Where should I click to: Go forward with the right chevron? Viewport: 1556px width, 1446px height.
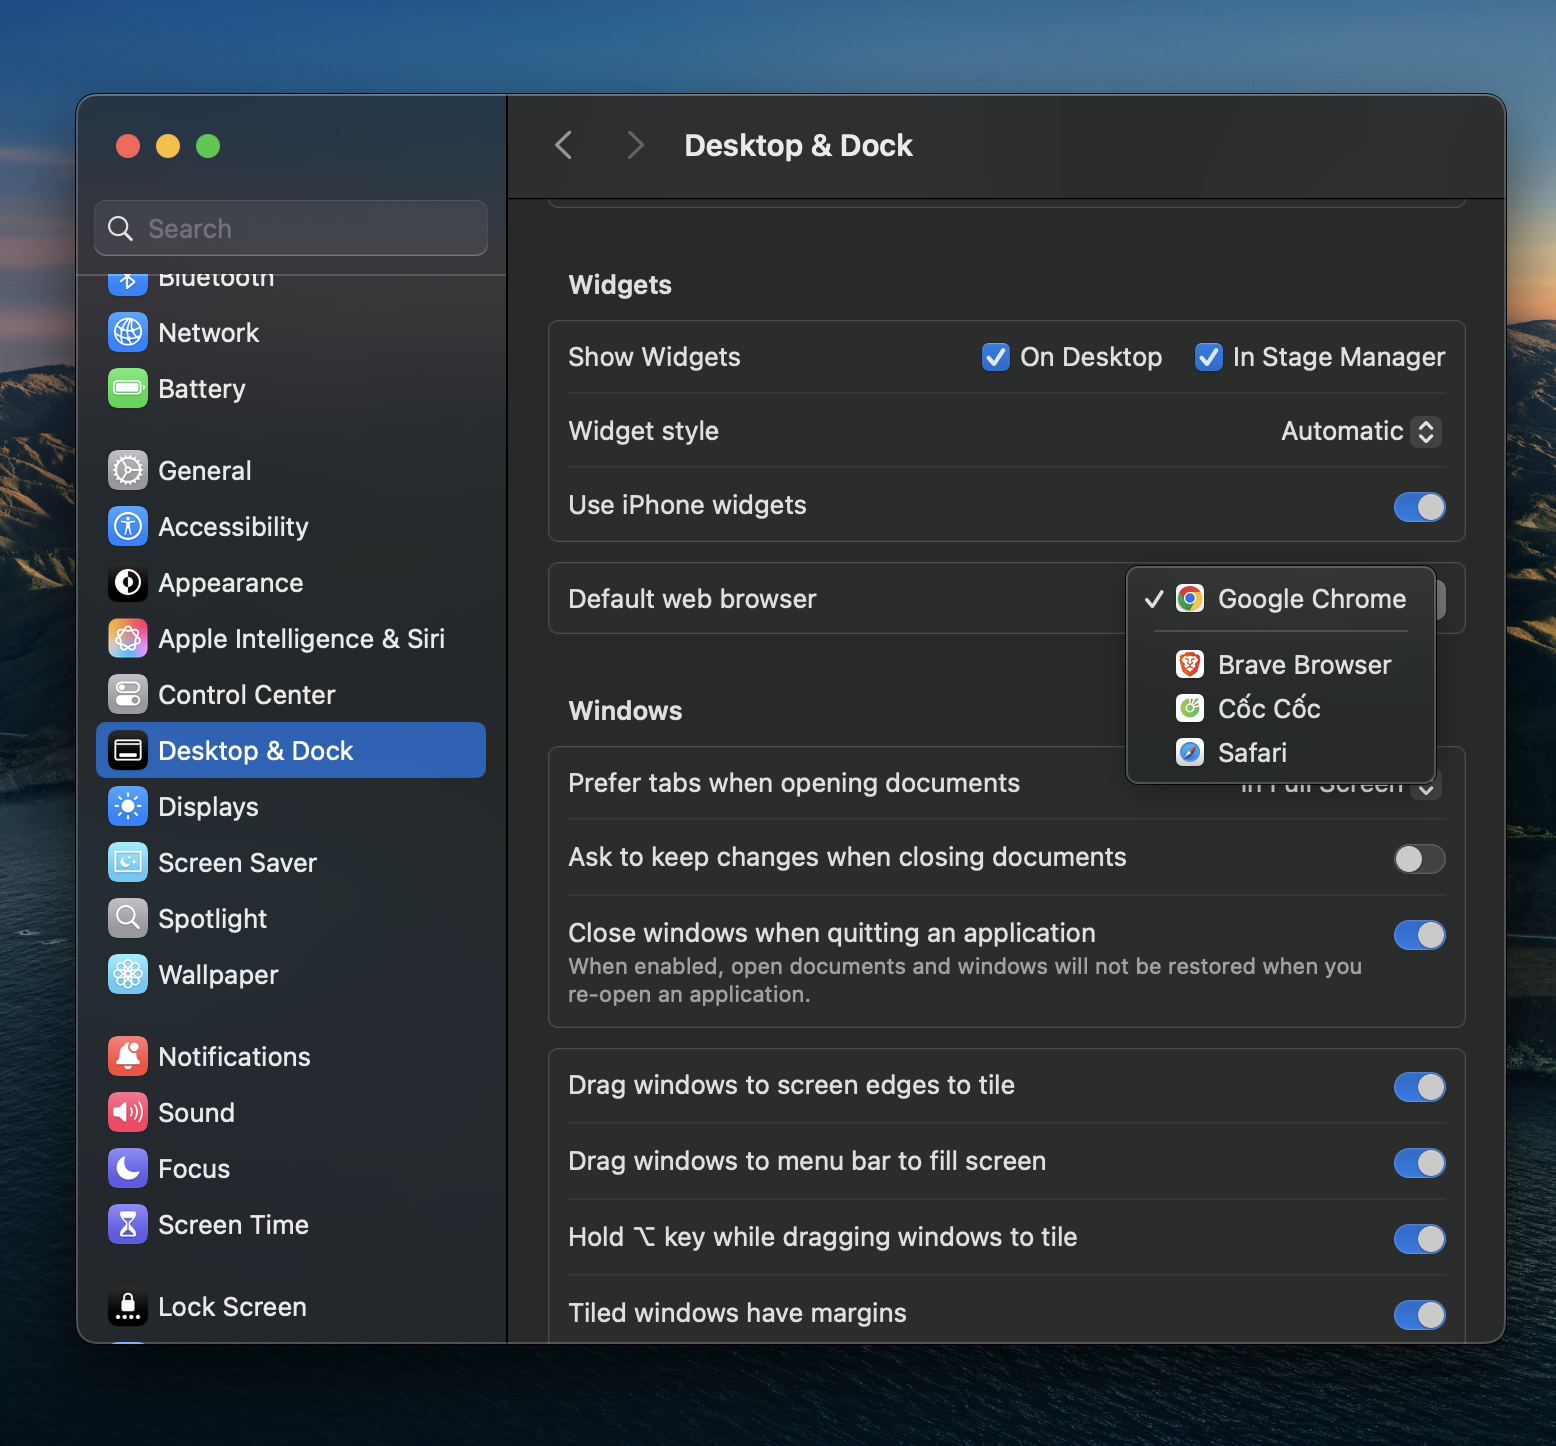(636, 145)
